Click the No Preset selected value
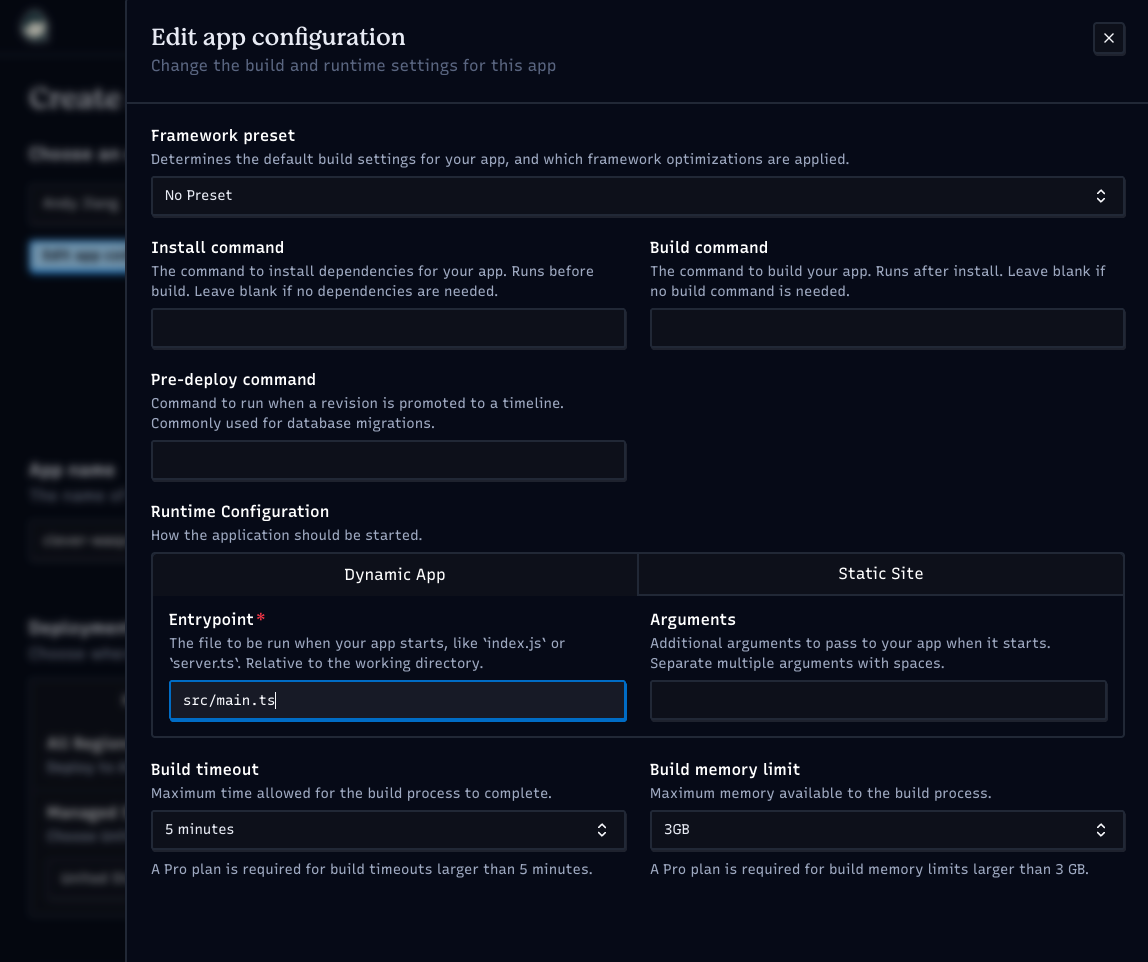 tap(197, 196)
